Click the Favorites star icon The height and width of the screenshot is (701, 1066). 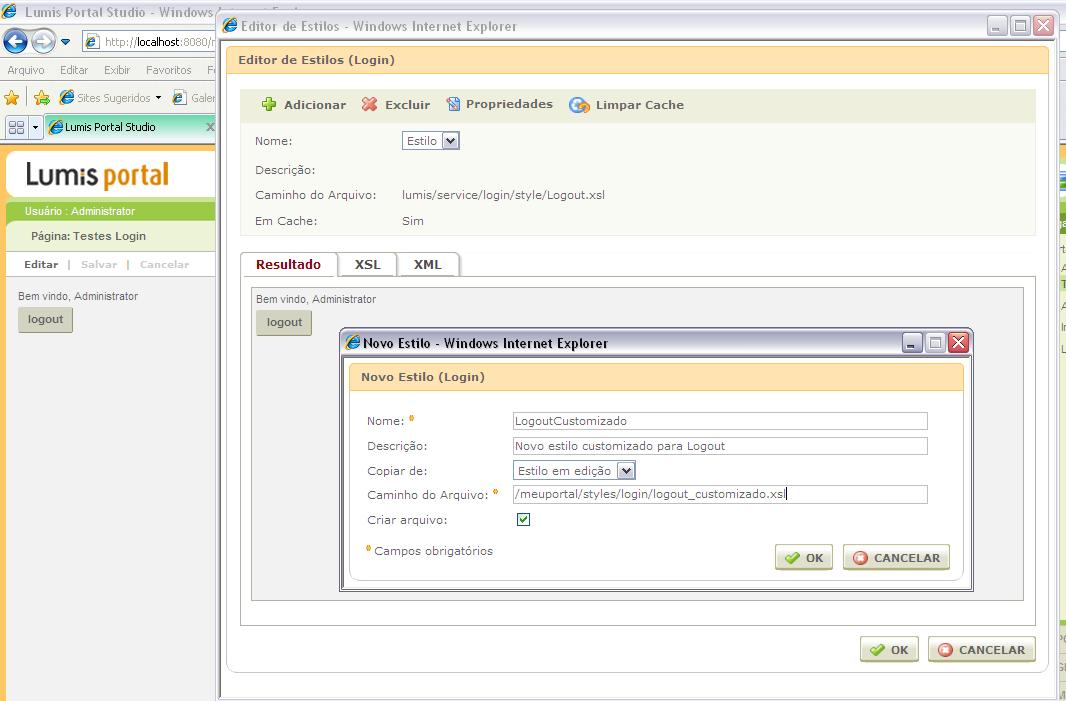12,98
